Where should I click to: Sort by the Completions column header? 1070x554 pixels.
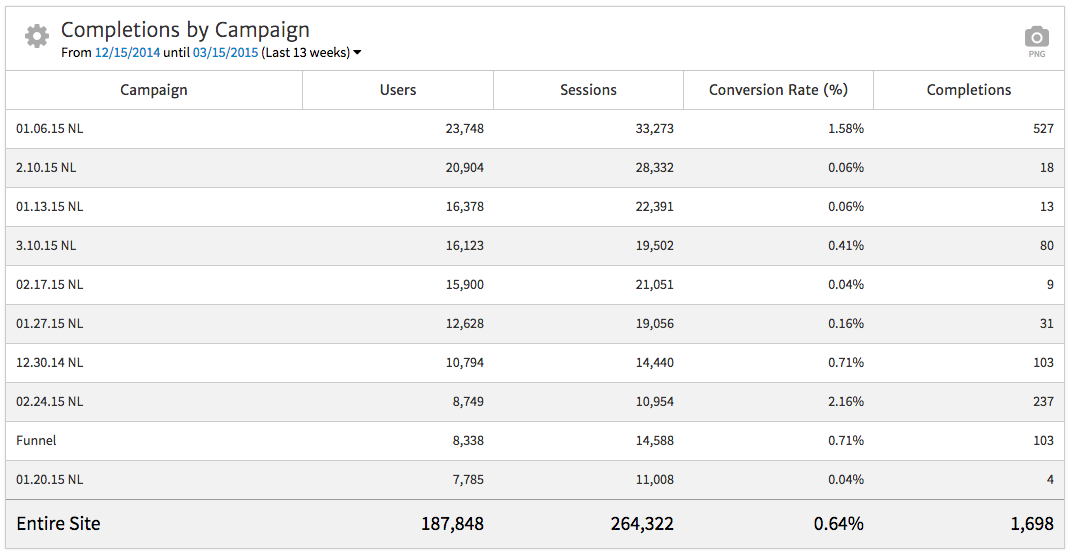pyautogui.click(x=968, y=90)
